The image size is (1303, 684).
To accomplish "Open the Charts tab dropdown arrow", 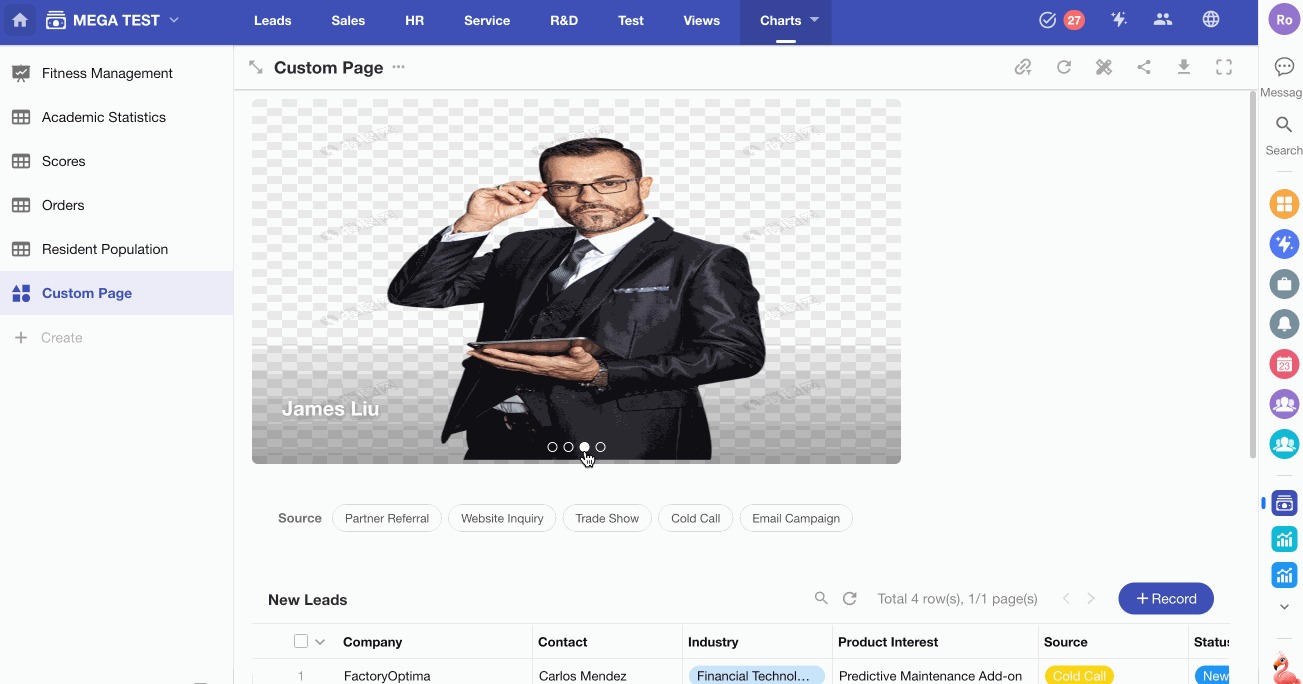I will [x=814, y=20].
